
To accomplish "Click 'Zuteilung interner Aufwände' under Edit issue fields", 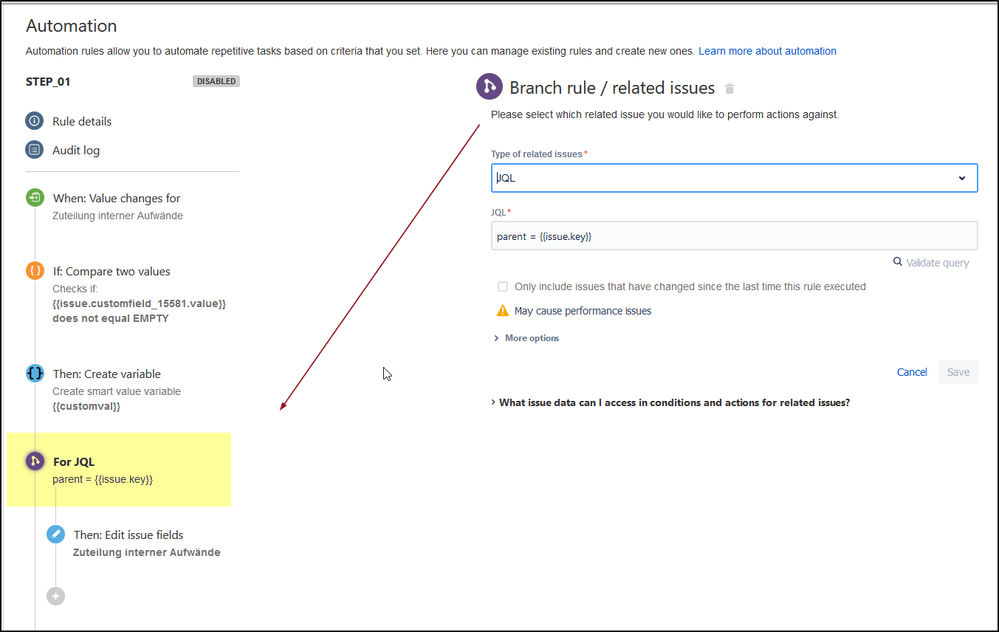I will [147, 552].
